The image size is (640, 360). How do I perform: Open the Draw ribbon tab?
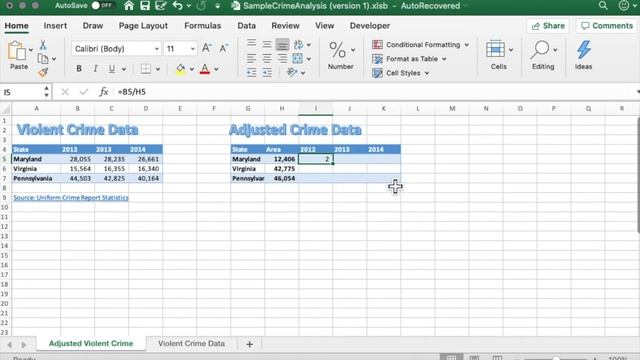[x=93, y=26]
